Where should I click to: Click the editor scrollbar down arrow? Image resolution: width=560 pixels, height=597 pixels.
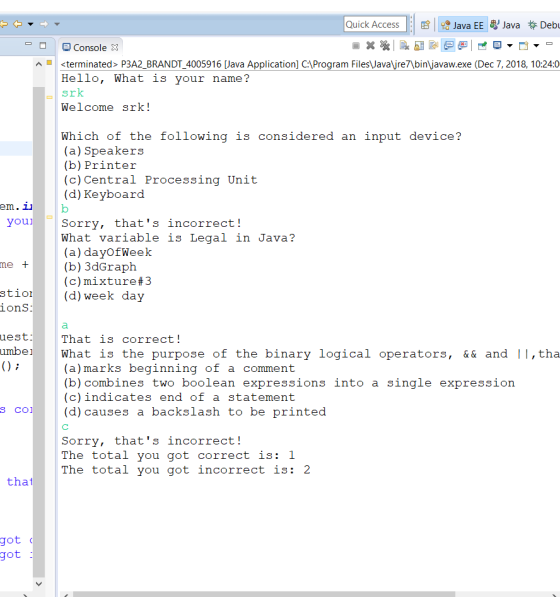tap(39, 583)
